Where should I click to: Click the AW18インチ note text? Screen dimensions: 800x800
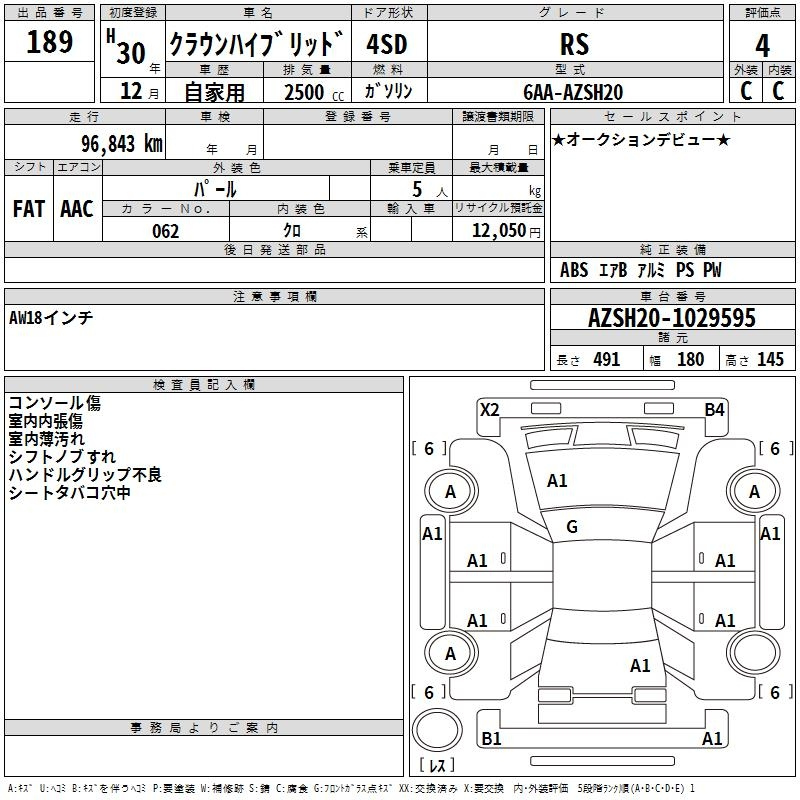click(x=51, y=318)
